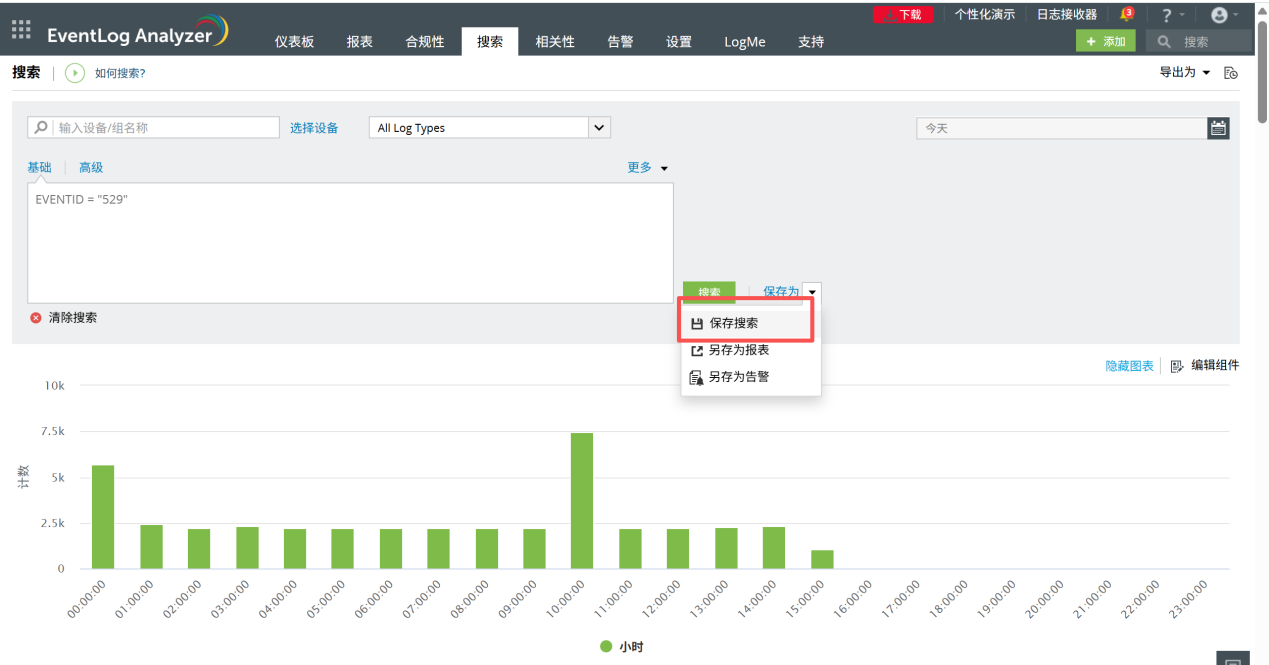The image size is (1269, 665).
Task: Click the 输入设备/组名称 input field
Action: point(165,128)
